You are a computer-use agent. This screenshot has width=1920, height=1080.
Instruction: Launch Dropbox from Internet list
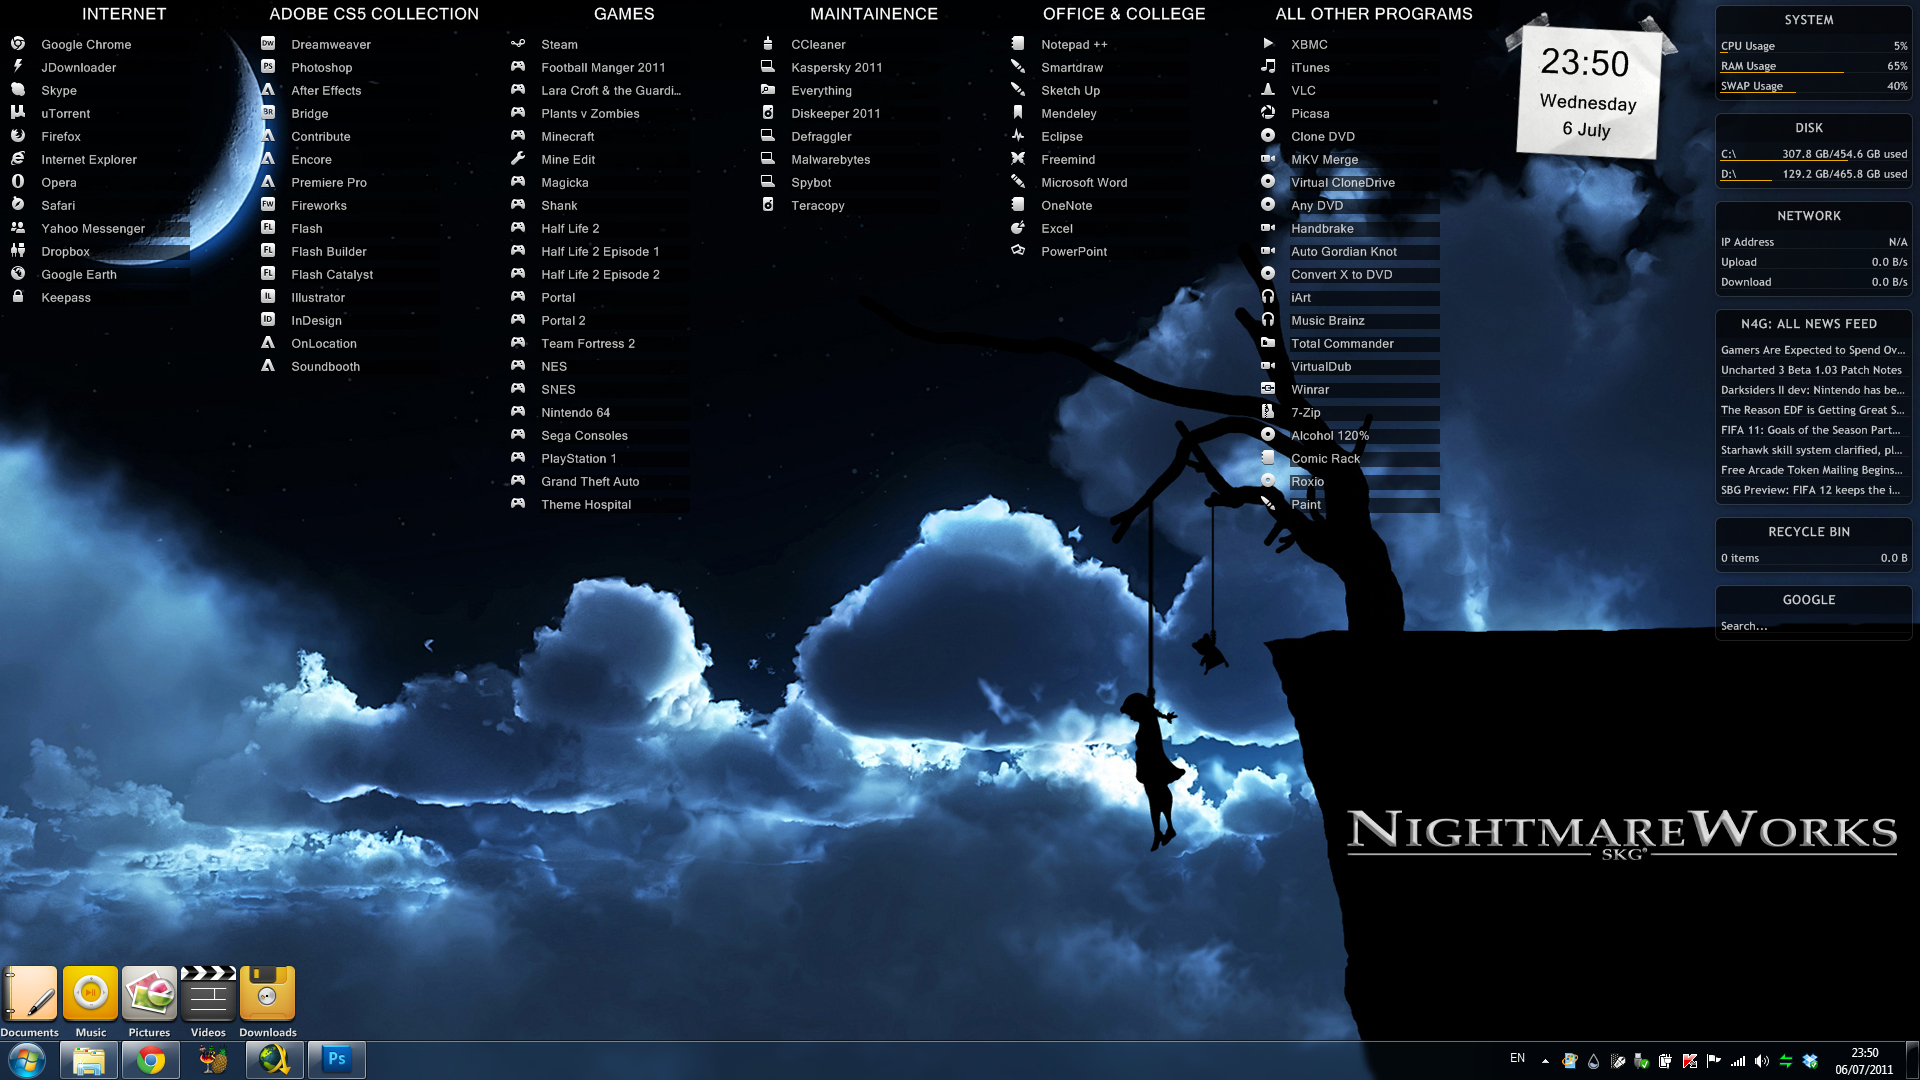tap(65, 251)
